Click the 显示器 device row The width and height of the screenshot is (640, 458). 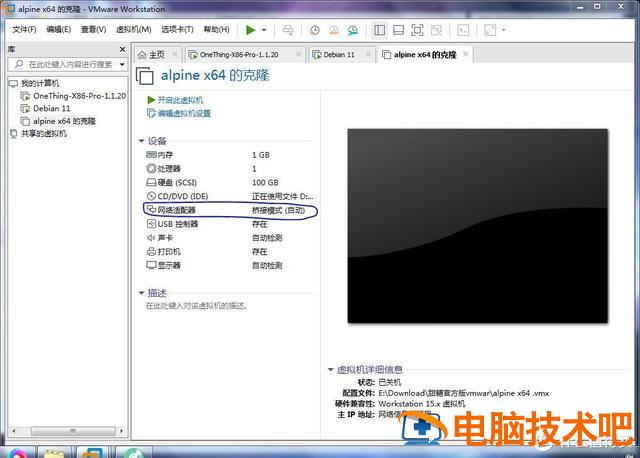tap(231, 265)
